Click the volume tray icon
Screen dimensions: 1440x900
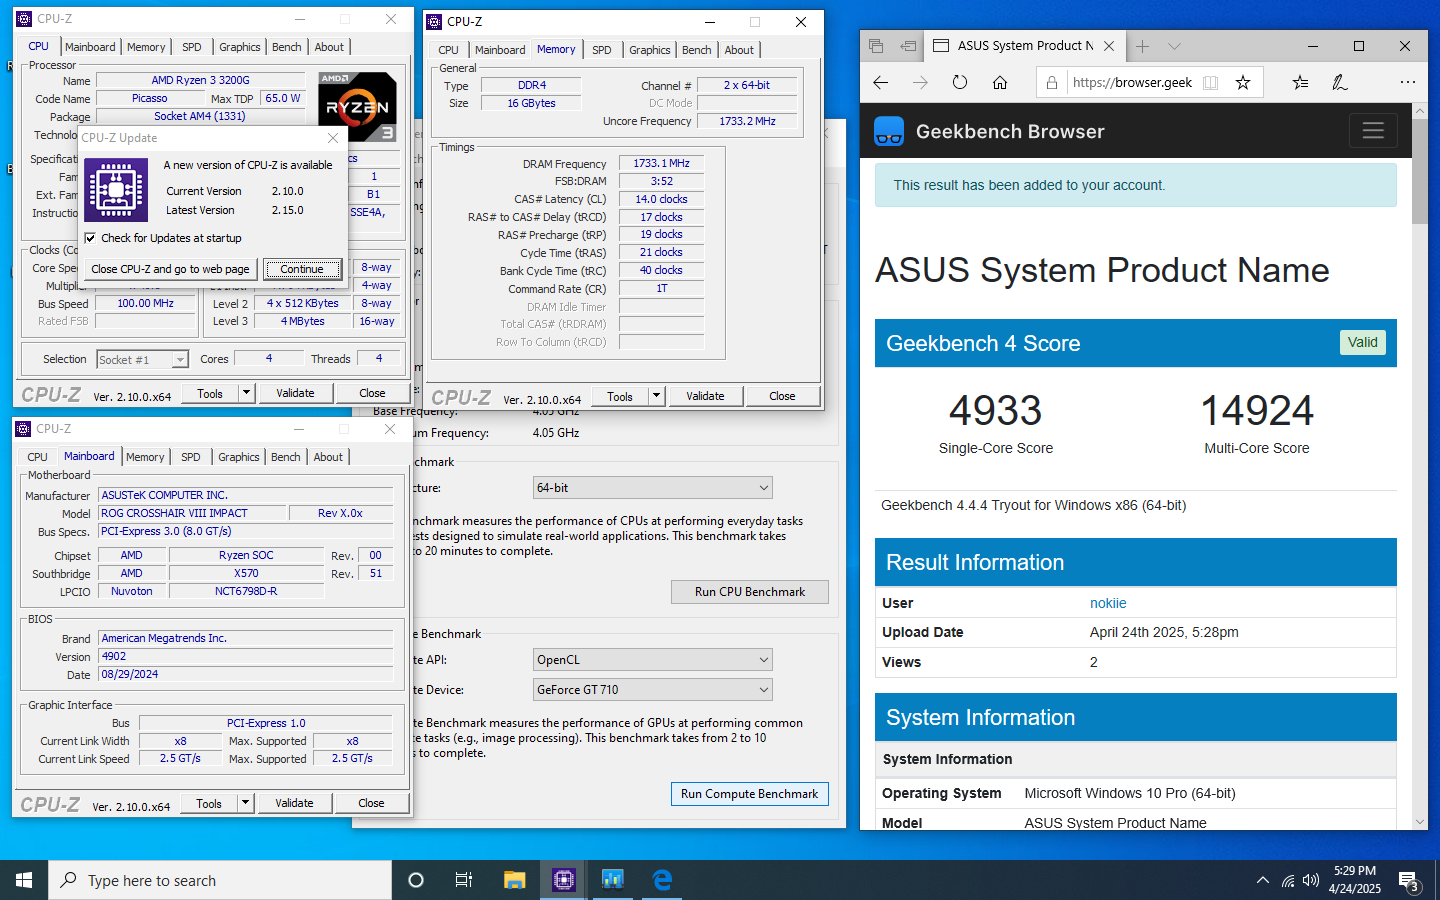click(x=1311, y=881)
